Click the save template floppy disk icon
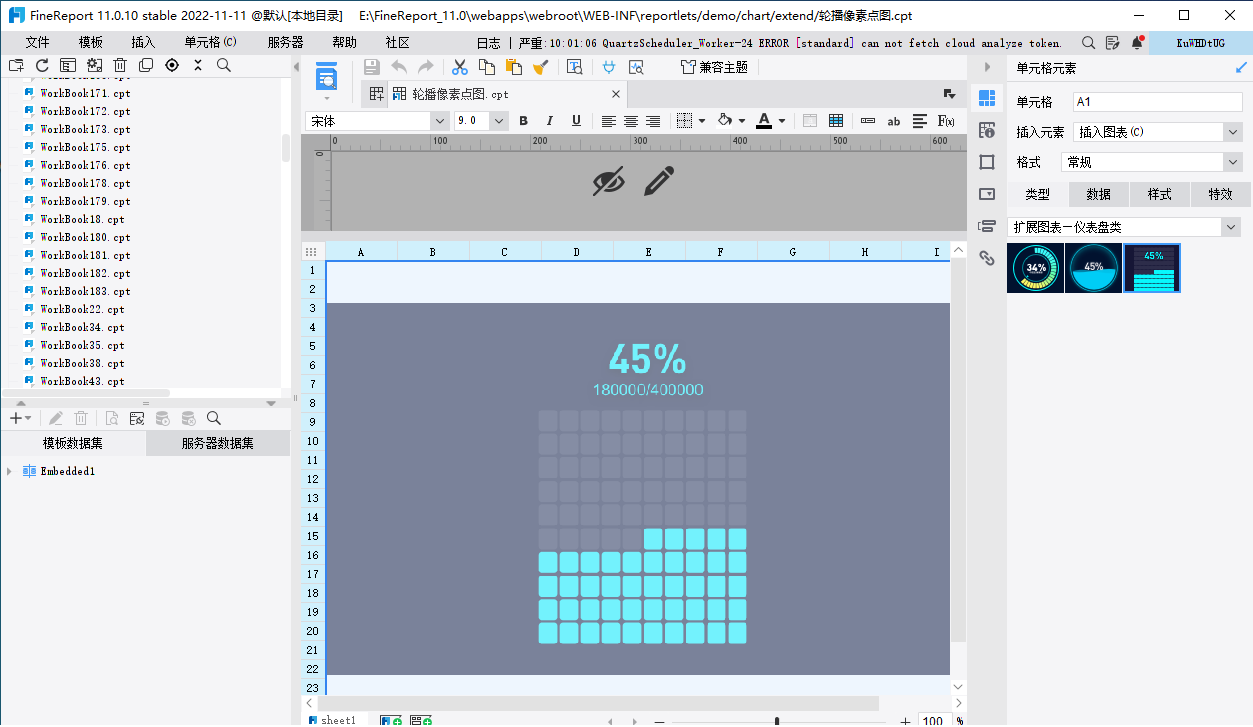The height and width of the screenshot is (727, 1253). (372, 67)
